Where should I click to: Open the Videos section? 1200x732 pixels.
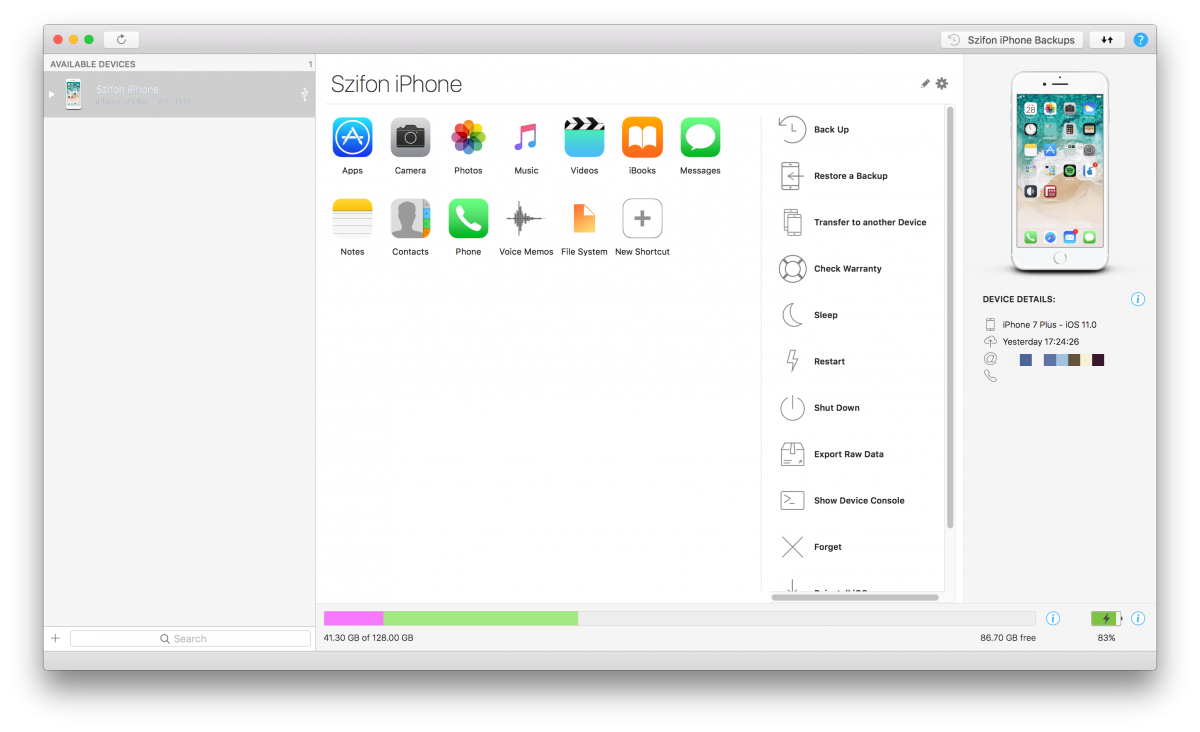(x=584, y=138)
